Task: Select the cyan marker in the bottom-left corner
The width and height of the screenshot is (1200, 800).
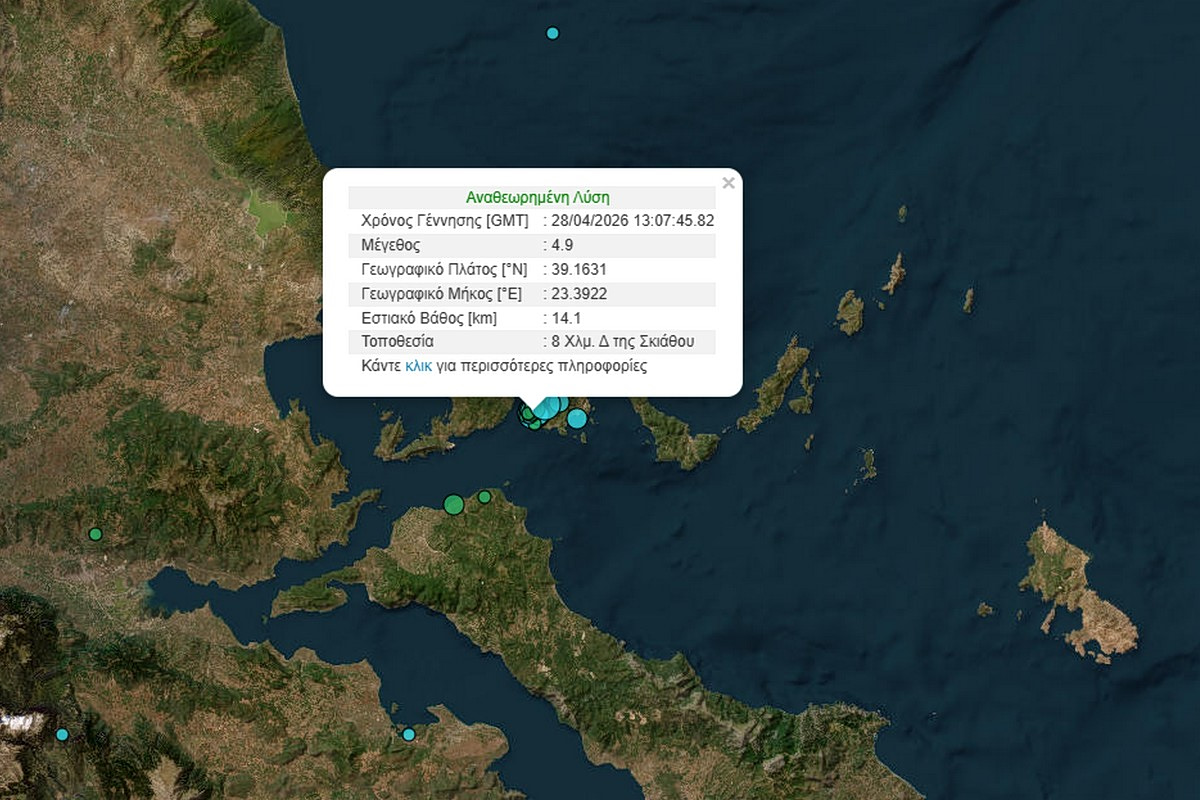Action: pos(62,734)
